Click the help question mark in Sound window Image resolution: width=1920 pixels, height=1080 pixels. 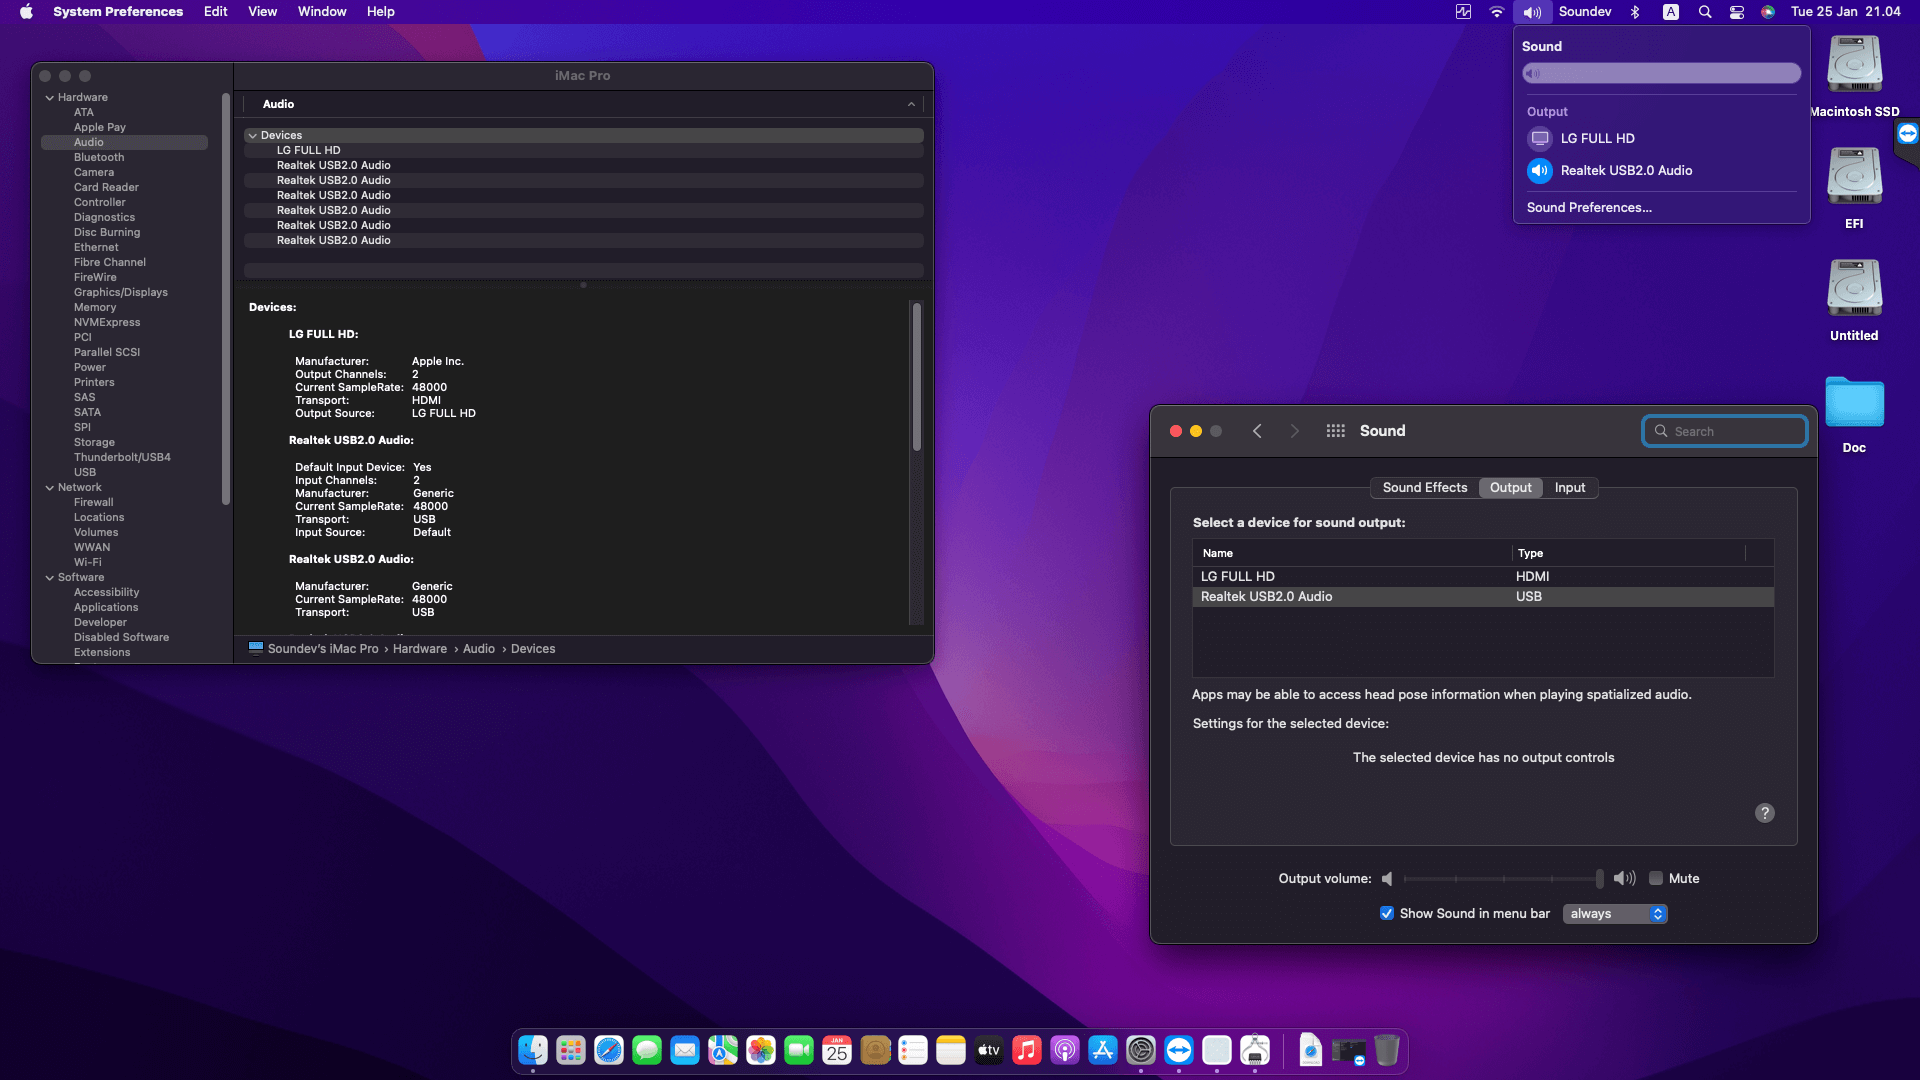(1765, 813)
